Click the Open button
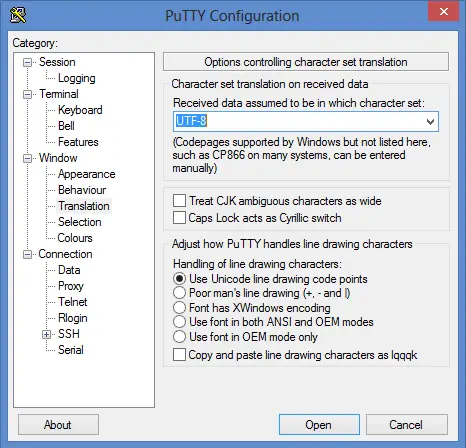 319,425
